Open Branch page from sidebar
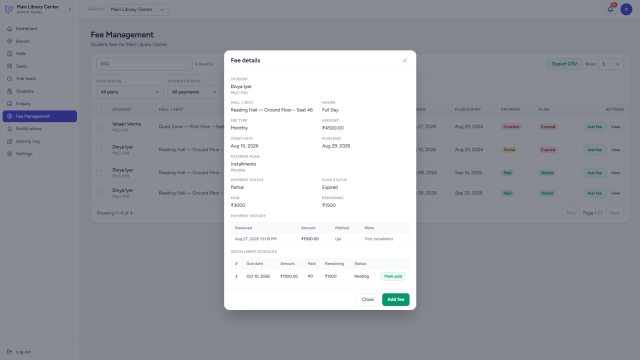Screen dimensions: 640x360 pos(40,41)
